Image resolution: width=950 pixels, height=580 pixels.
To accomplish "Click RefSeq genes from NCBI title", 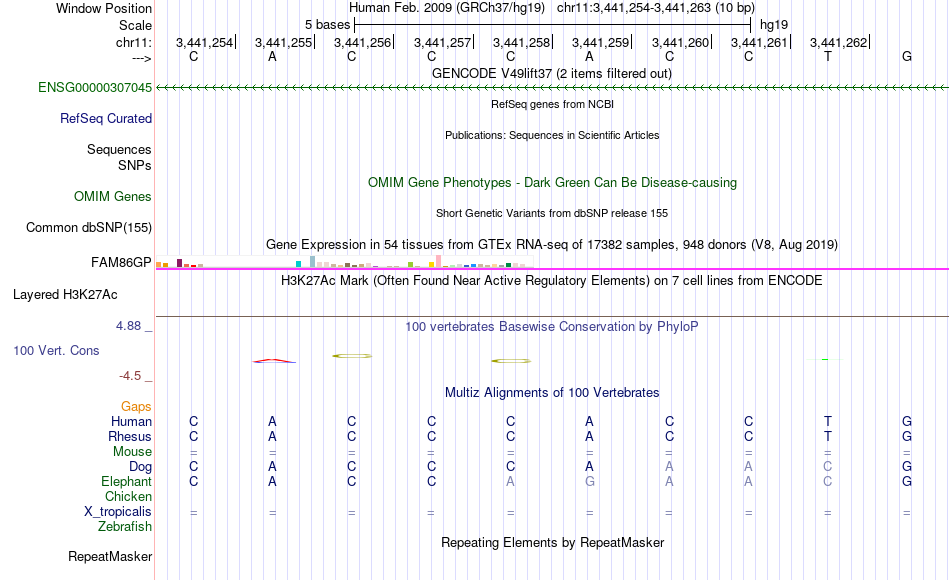I will [x=552, y=104].
